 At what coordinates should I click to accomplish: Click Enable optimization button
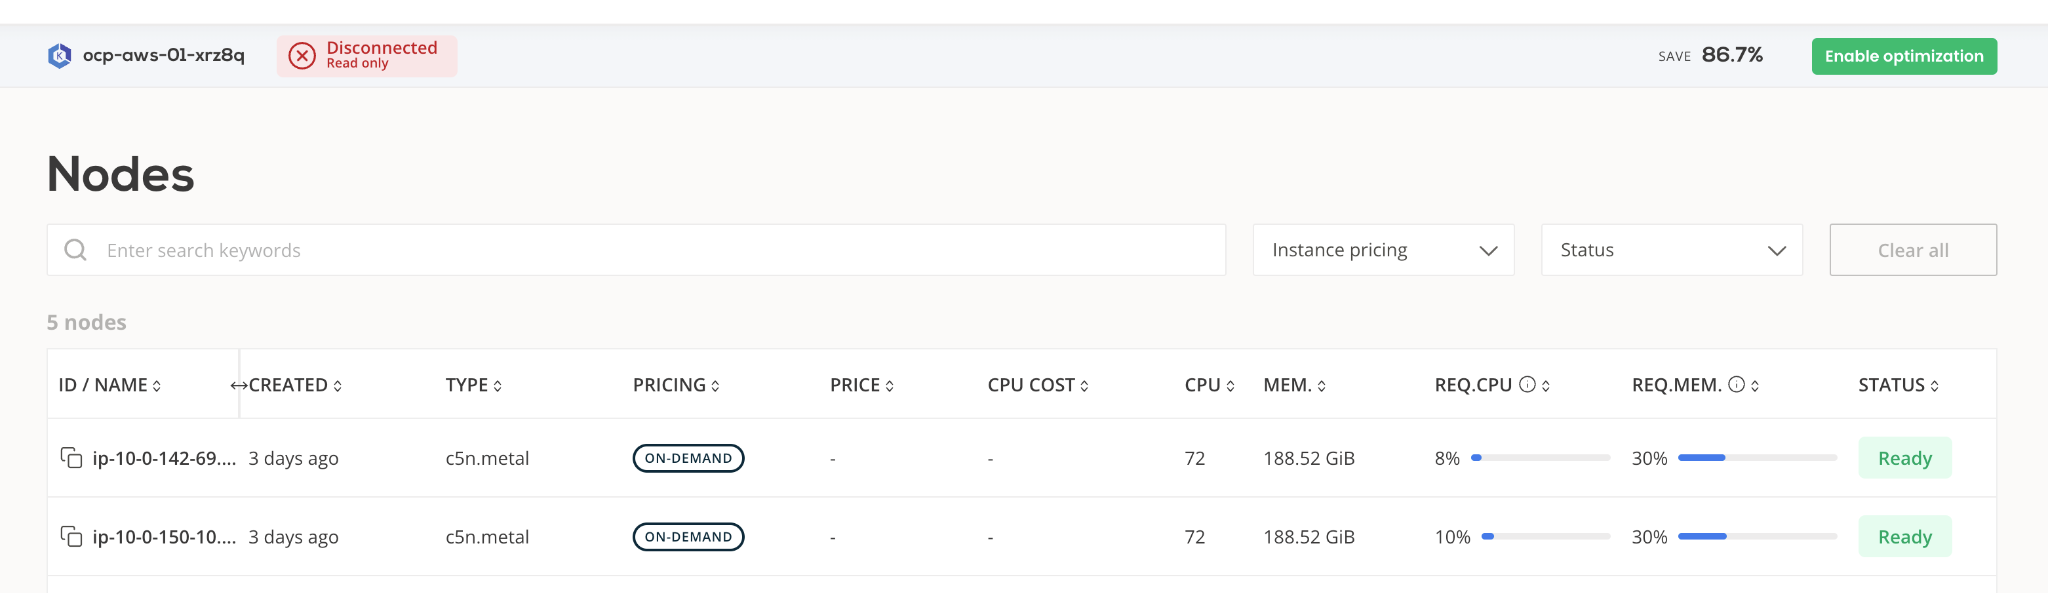tap(1903, 56)
